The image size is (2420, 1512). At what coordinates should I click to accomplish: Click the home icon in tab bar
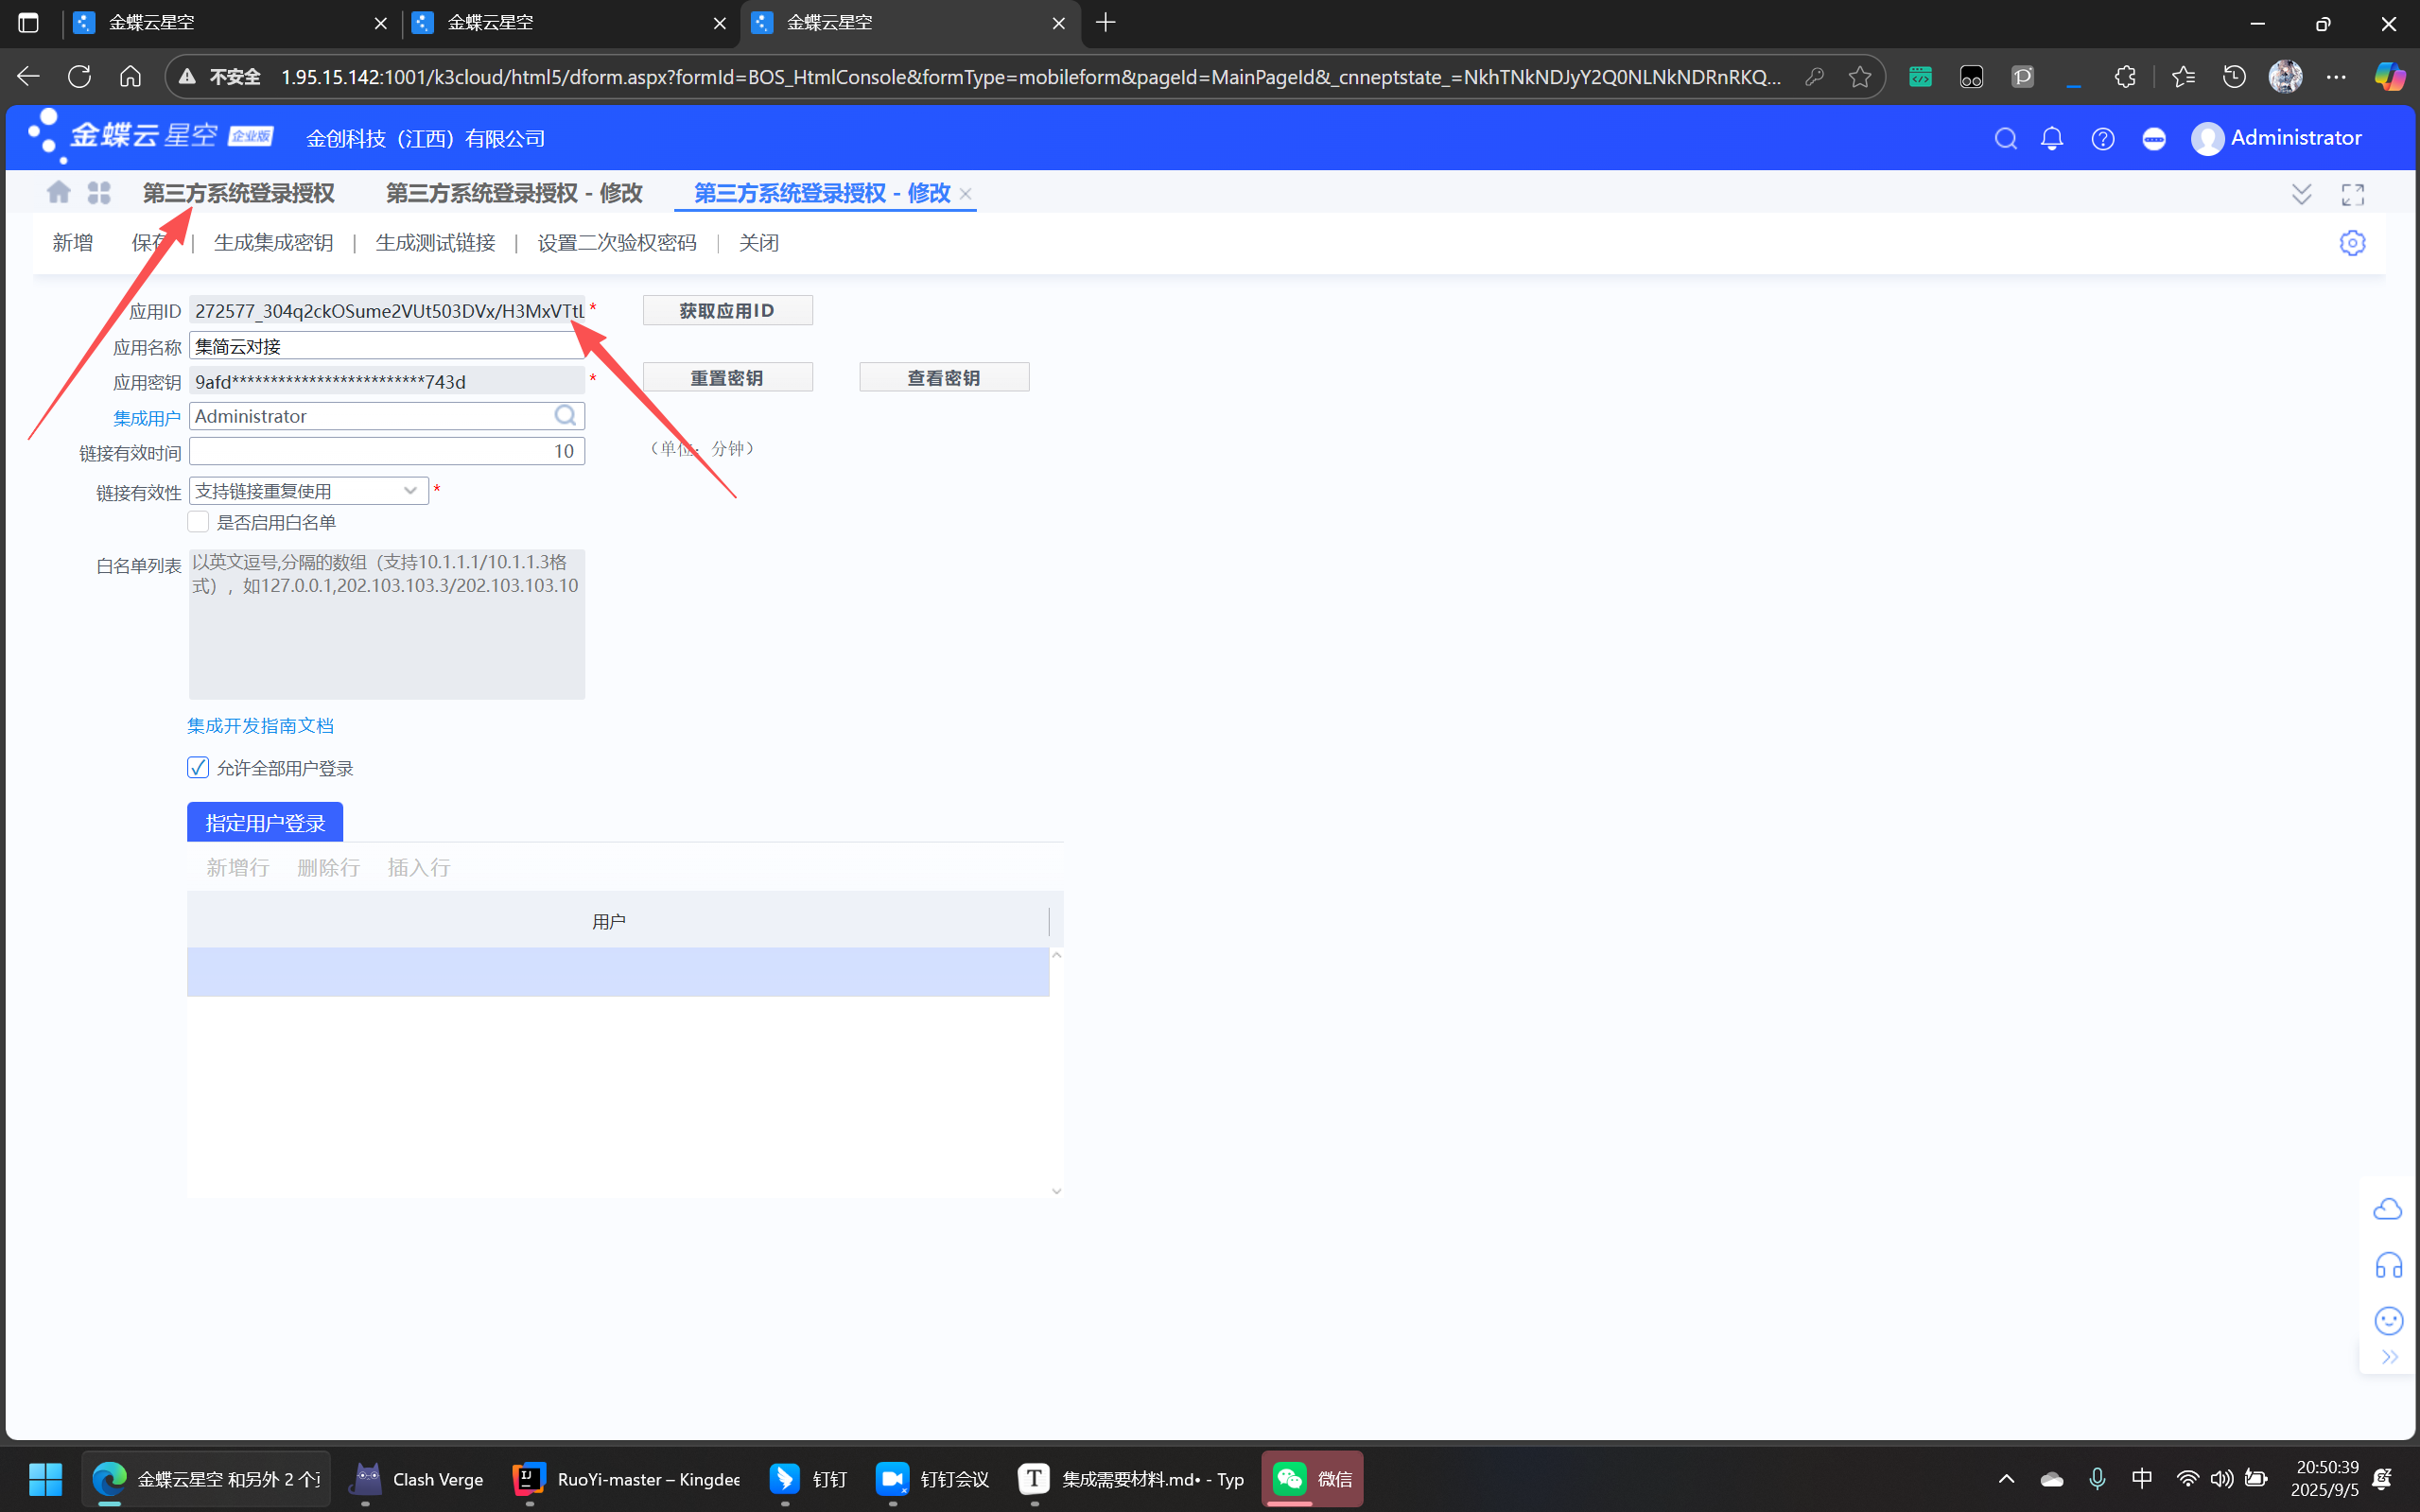(x=59, y=192)
